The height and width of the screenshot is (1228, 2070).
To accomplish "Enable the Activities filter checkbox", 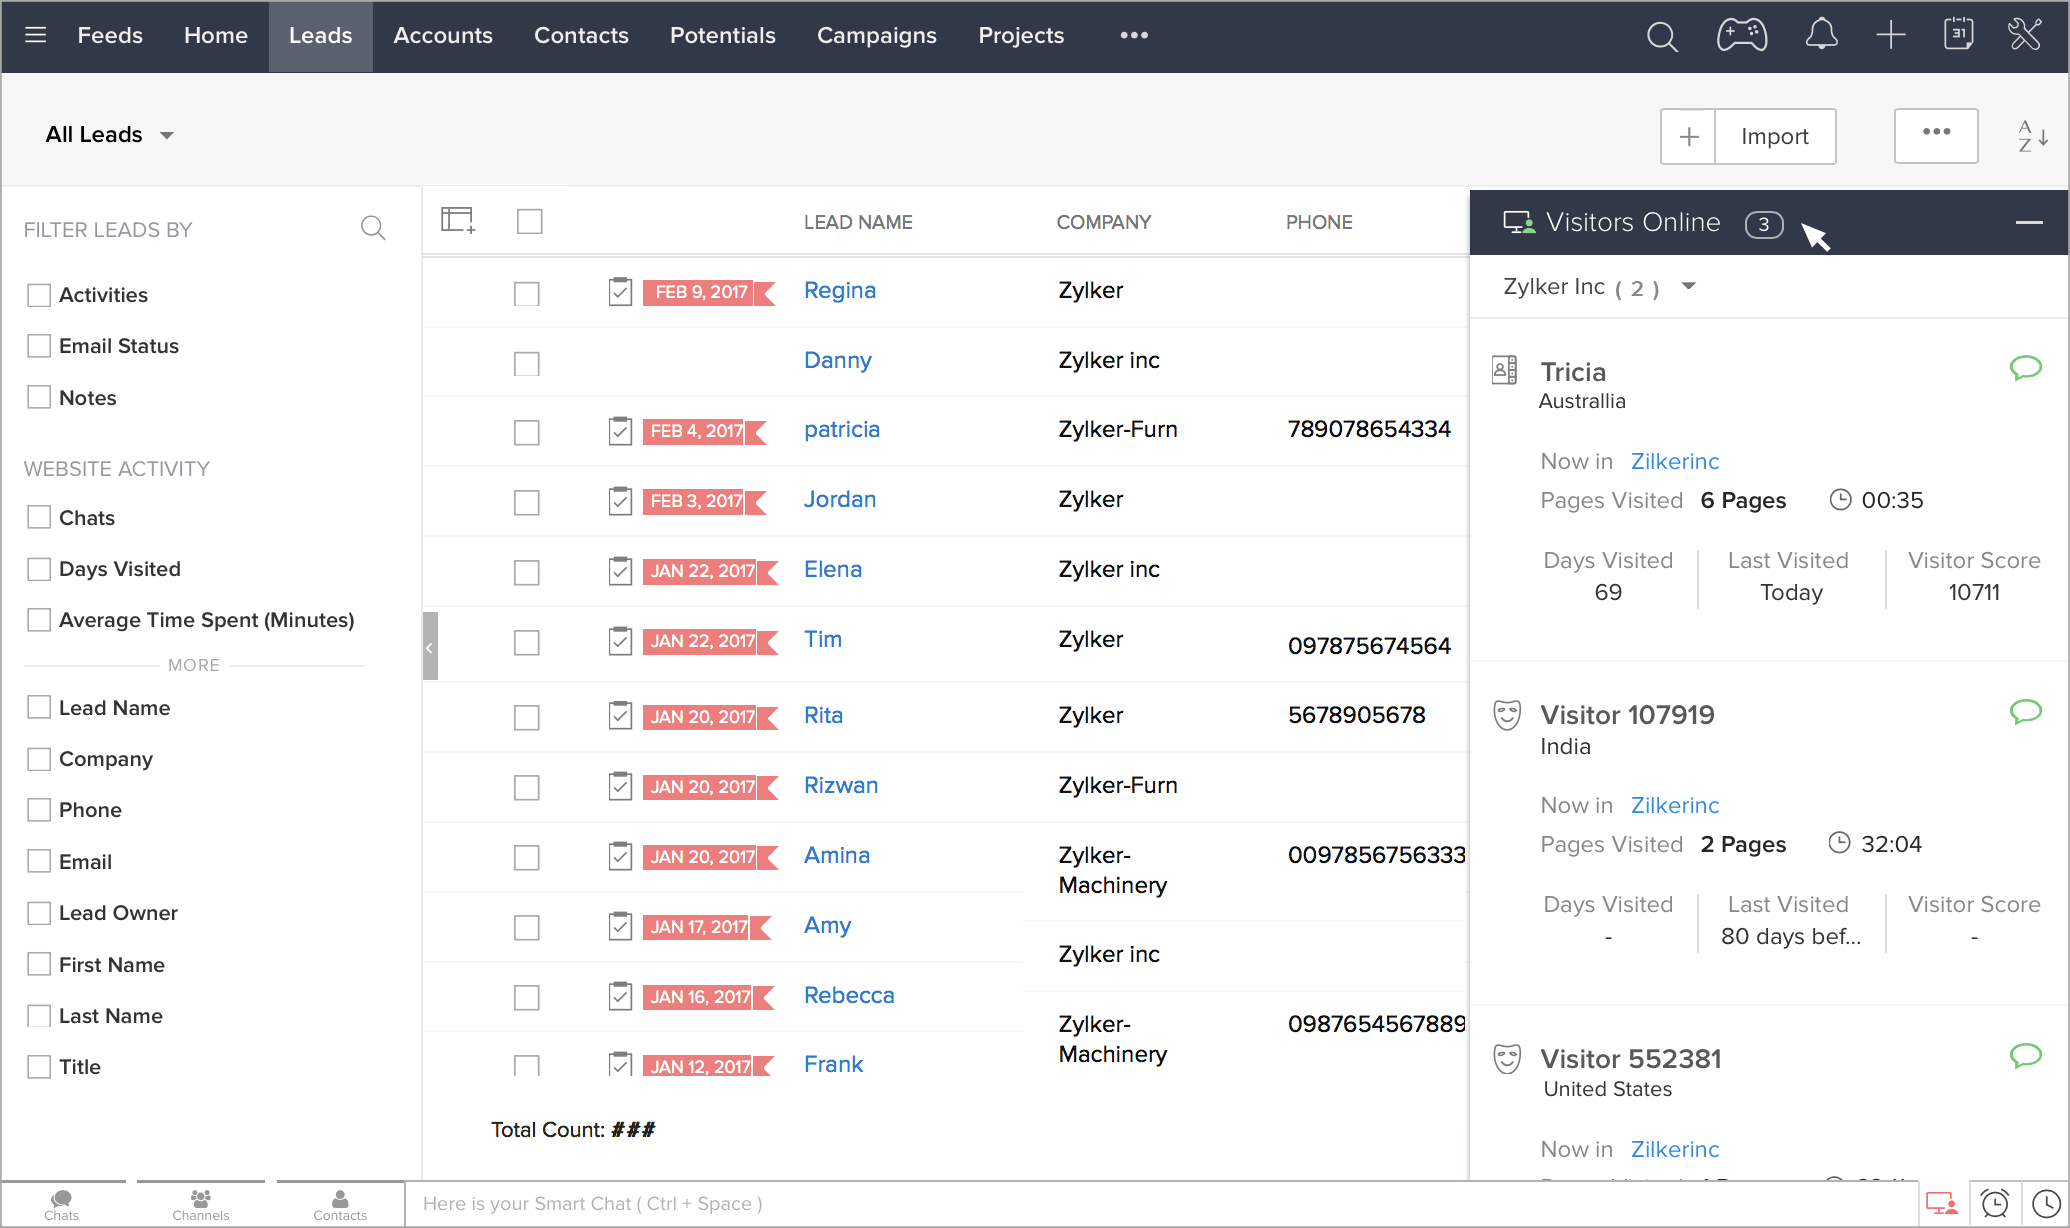I will [39, 295].
